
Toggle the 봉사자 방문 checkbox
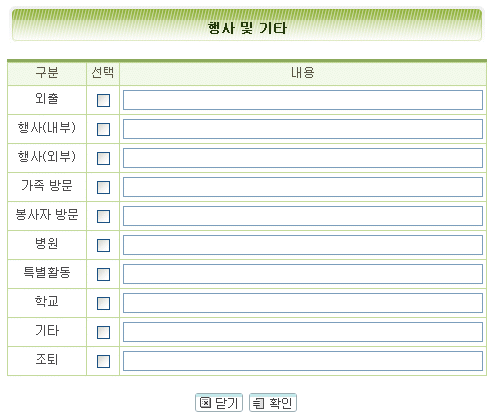pyautogui.click(x=103, y=216)
